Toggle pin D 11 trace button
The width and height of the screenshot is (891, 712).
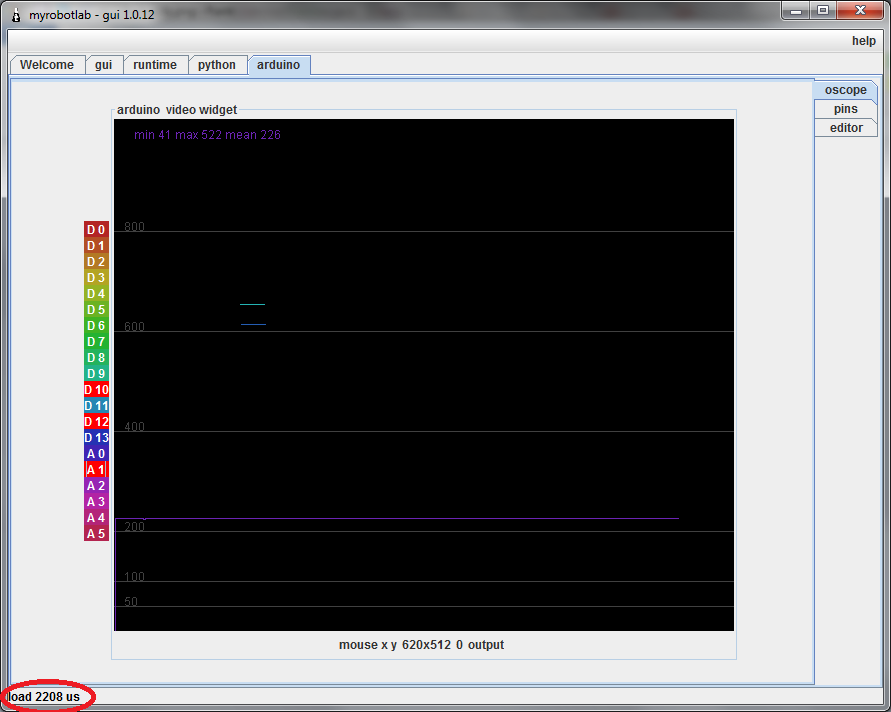[96, 406]
